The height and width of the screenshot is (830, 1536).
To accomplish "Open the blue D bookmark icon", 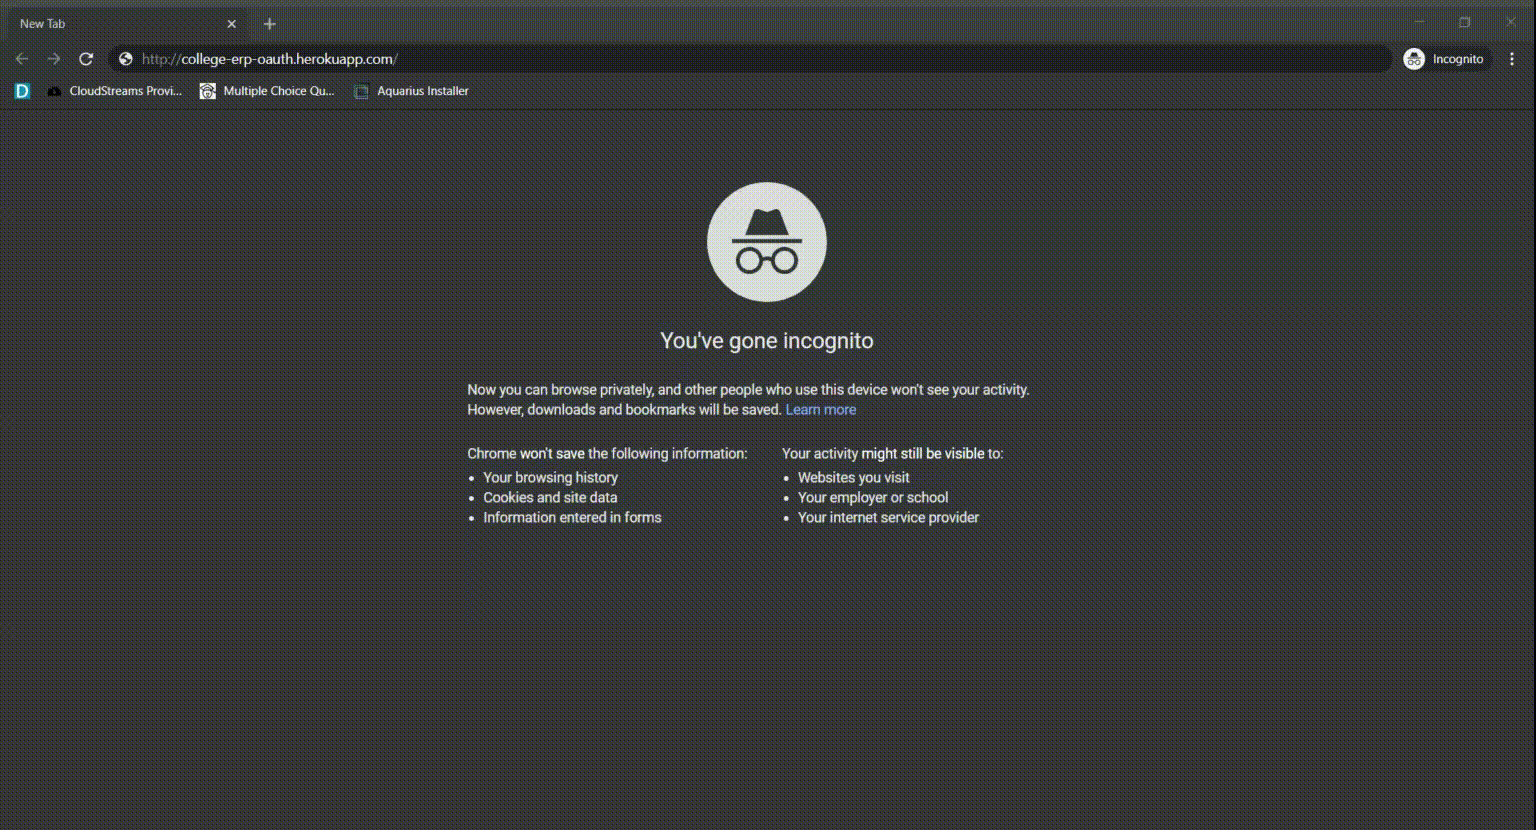I will [22, 91].
